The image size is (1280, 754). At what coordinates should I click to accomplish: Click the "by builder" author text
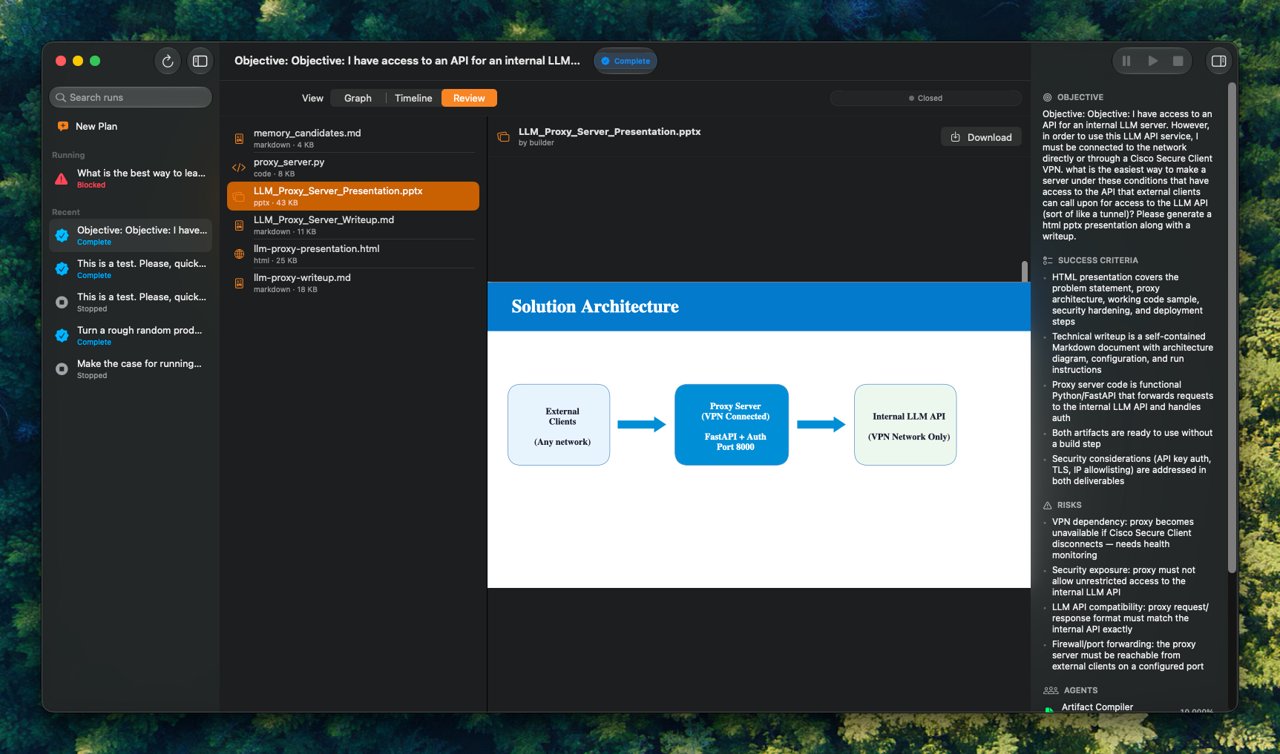point(536,143)
